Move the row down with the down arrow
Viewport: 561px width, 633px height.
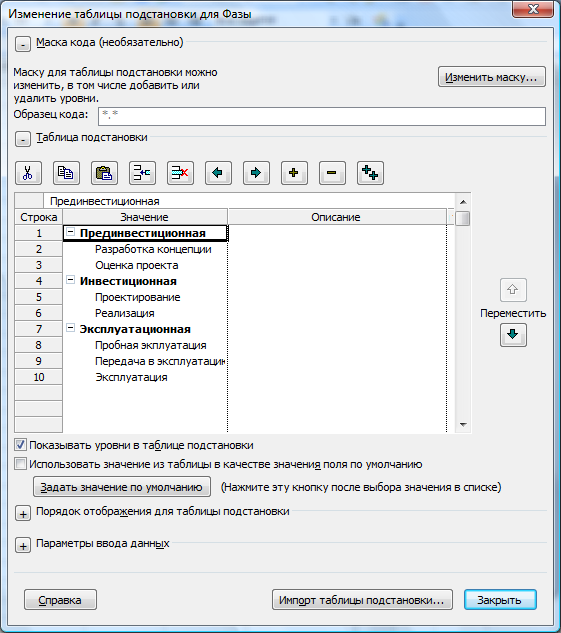click(x=513, y=335)
